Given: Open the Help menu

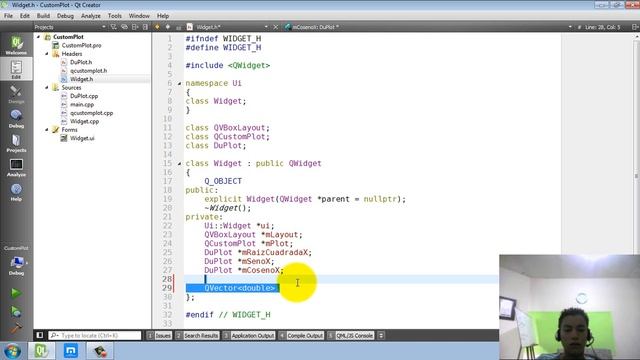Looking at the screenshot, I should tap(163, 16).
